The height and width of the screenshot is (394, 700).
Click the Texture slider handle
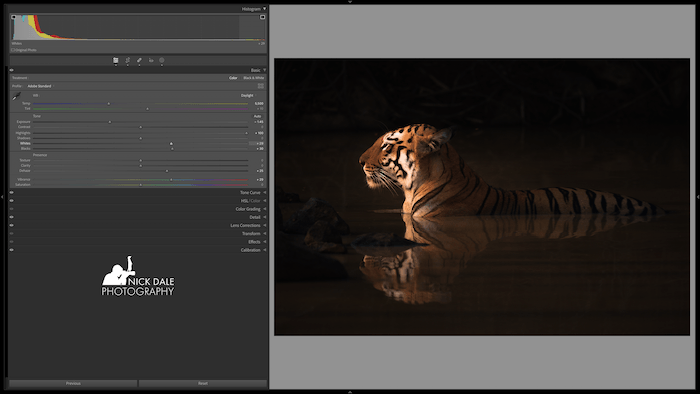141,160
